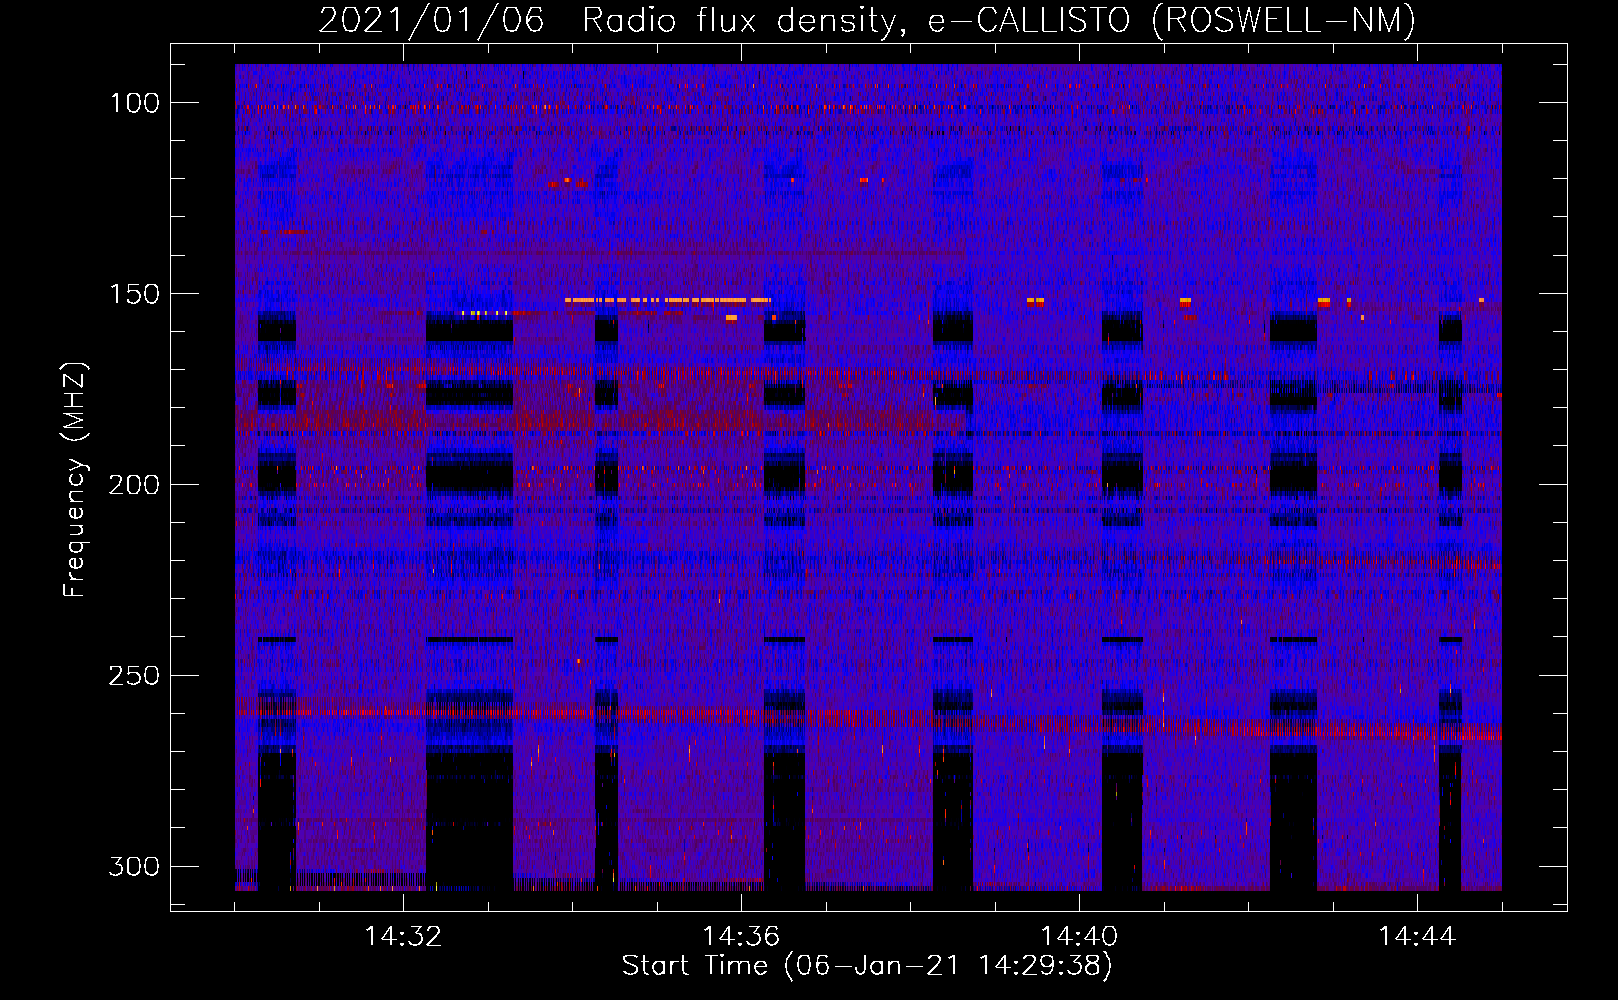The height and width of the screenshot is (1000, 1618).
Task: Click the 14:36 time tick label
Action: click(741, 937)
